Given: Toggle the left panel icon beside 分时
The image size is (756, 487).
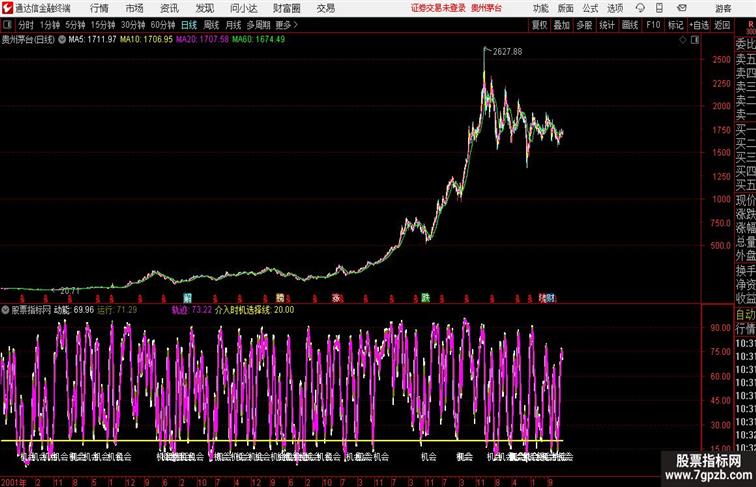Looking at the screenshot, I should pos(7,25).
